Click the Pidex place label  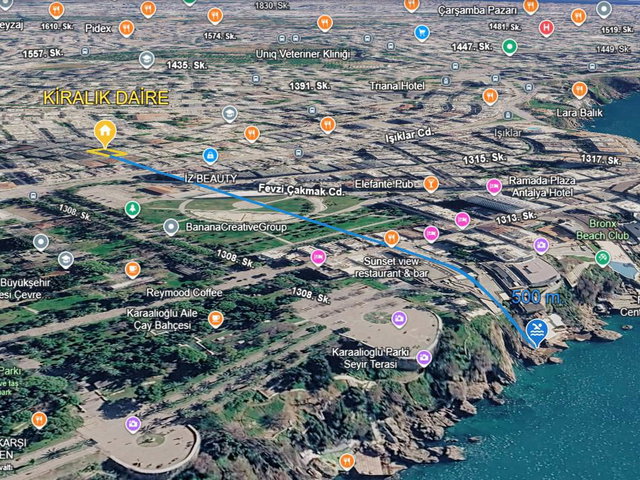tap(98, 28)
